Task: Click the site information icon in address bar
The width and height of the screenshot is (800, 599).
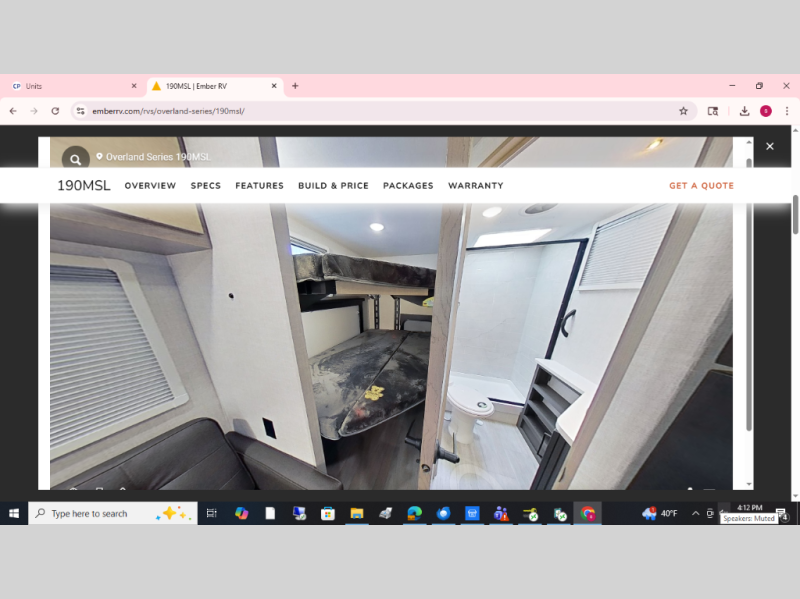Action: (81, 111)
